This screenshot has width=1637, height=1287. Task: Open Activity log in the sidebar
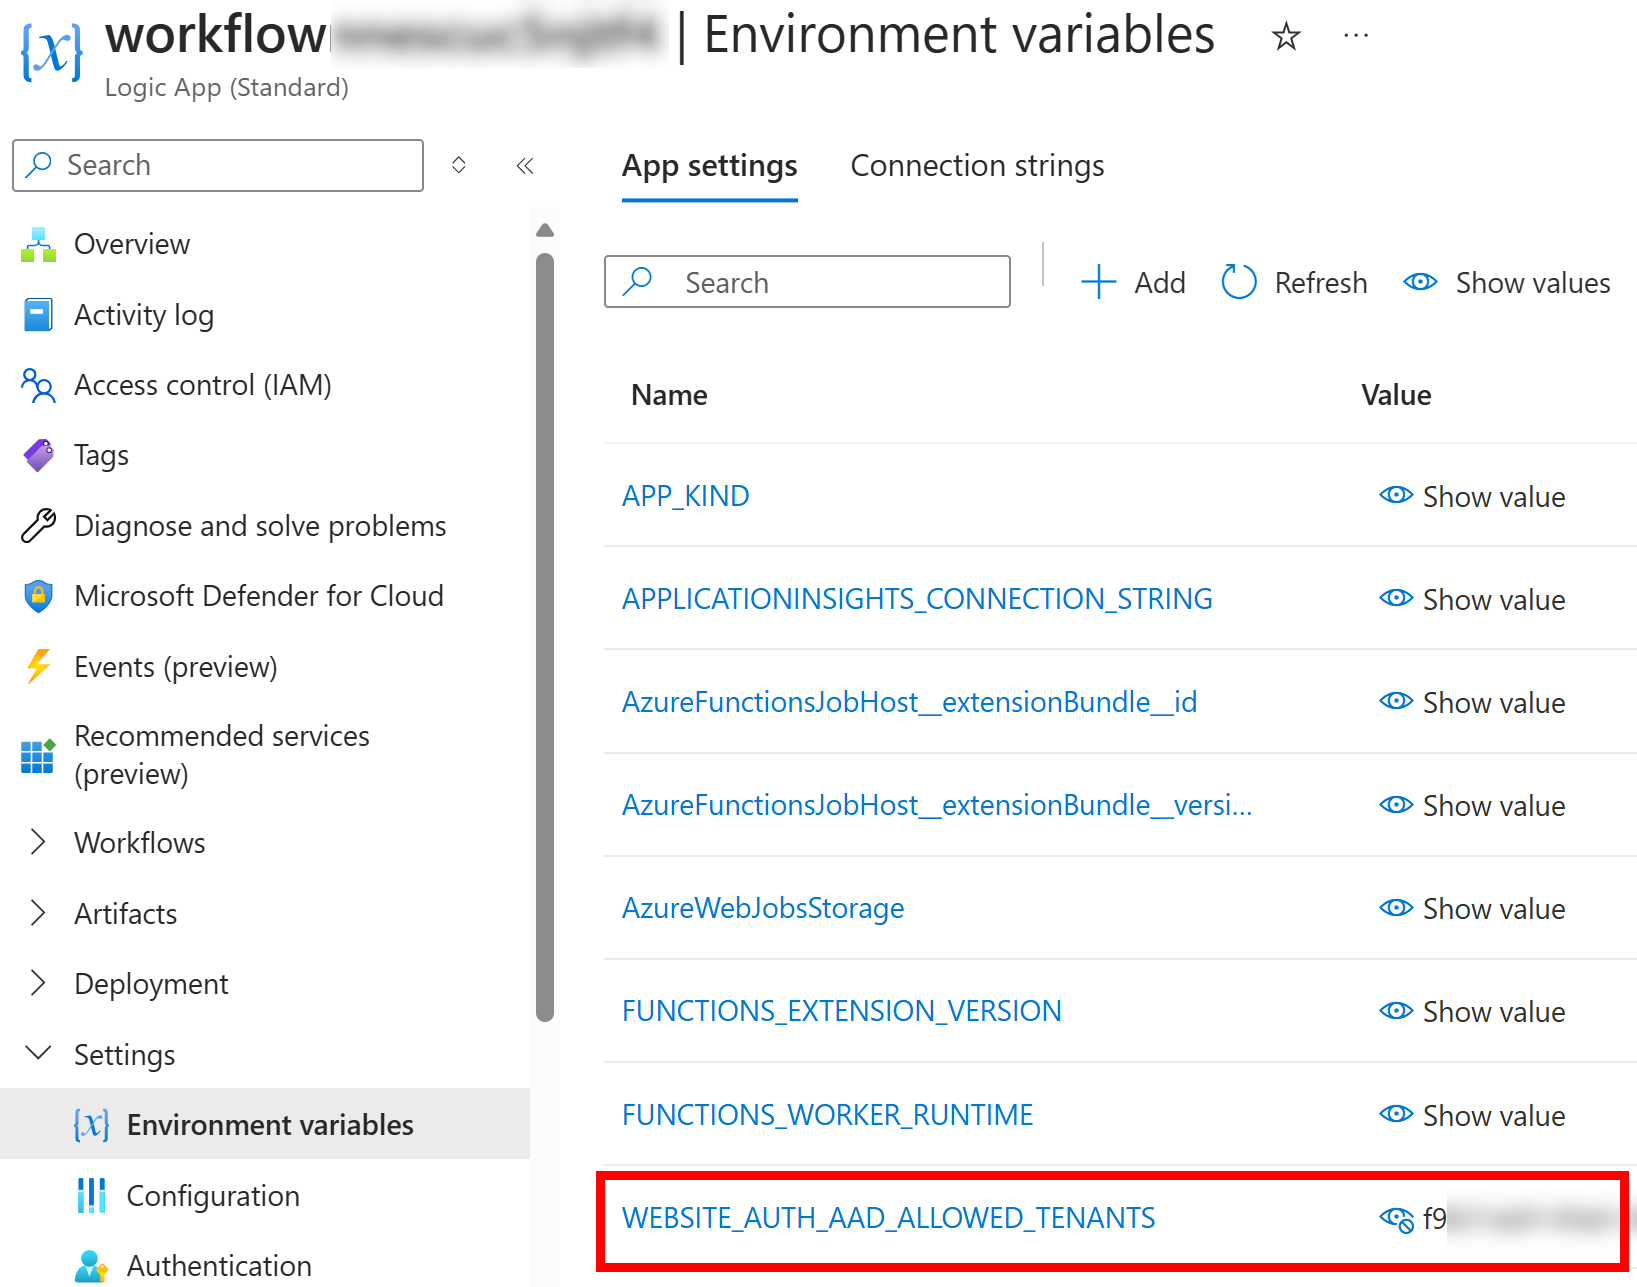point(144,315)
